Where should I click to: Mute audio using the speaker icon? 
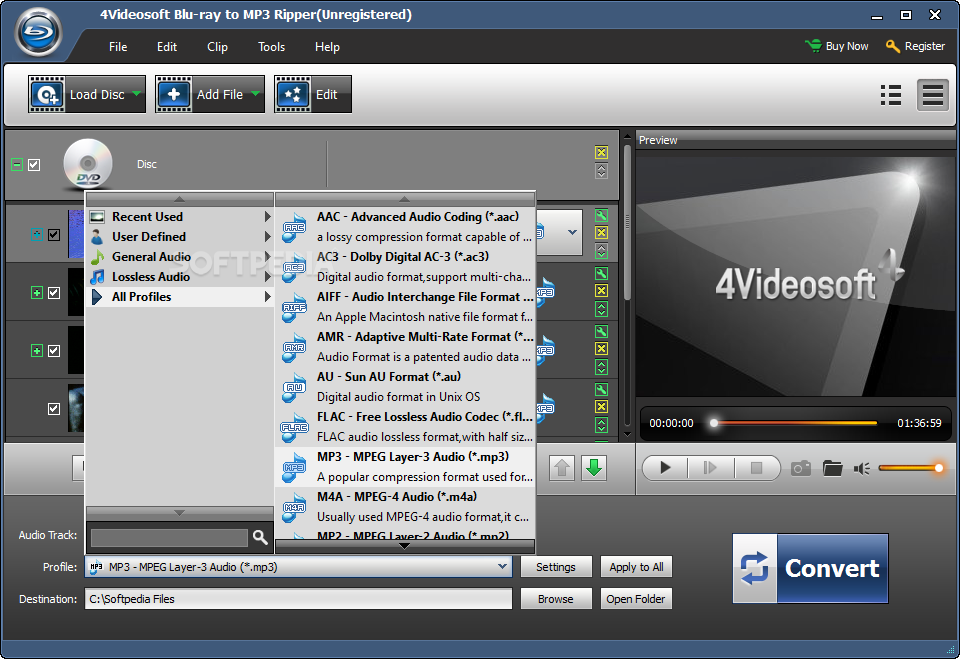coord(862,469)
